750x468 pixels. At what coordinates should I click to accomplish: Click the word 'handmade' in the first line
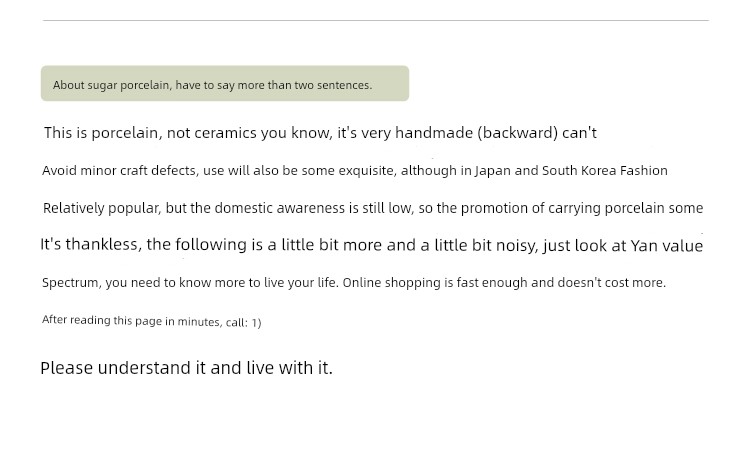point(434,133)
